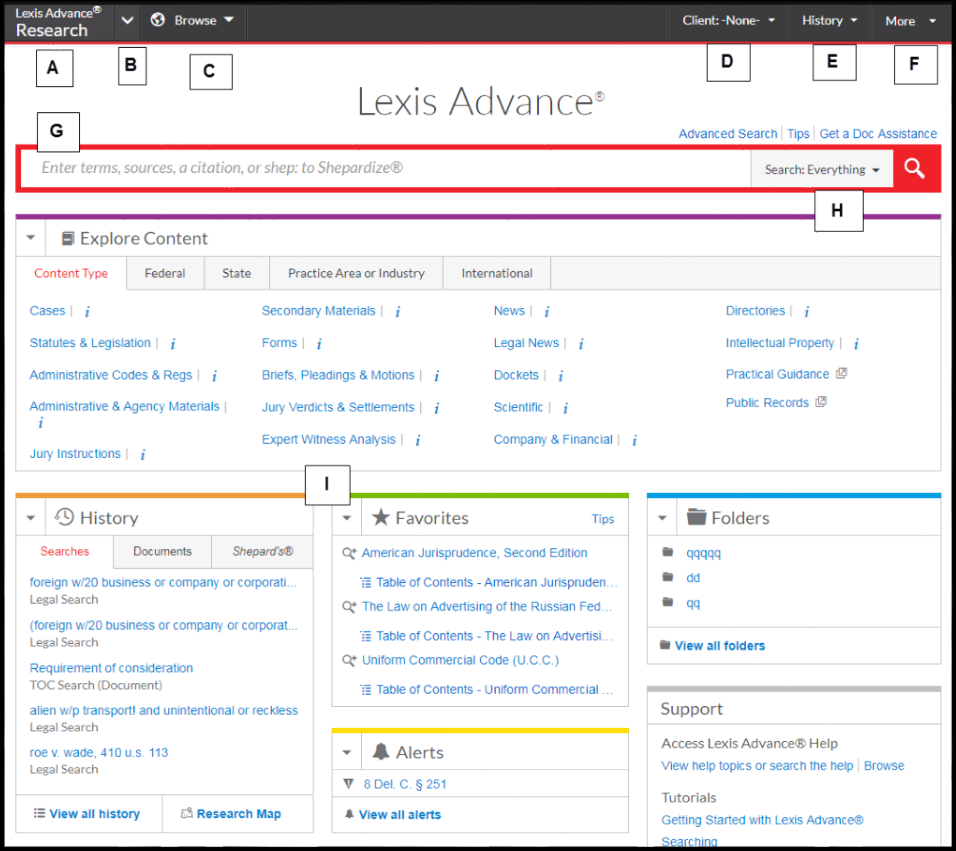Click external link icon beside Practical Guidance

[x=841, y=374]
